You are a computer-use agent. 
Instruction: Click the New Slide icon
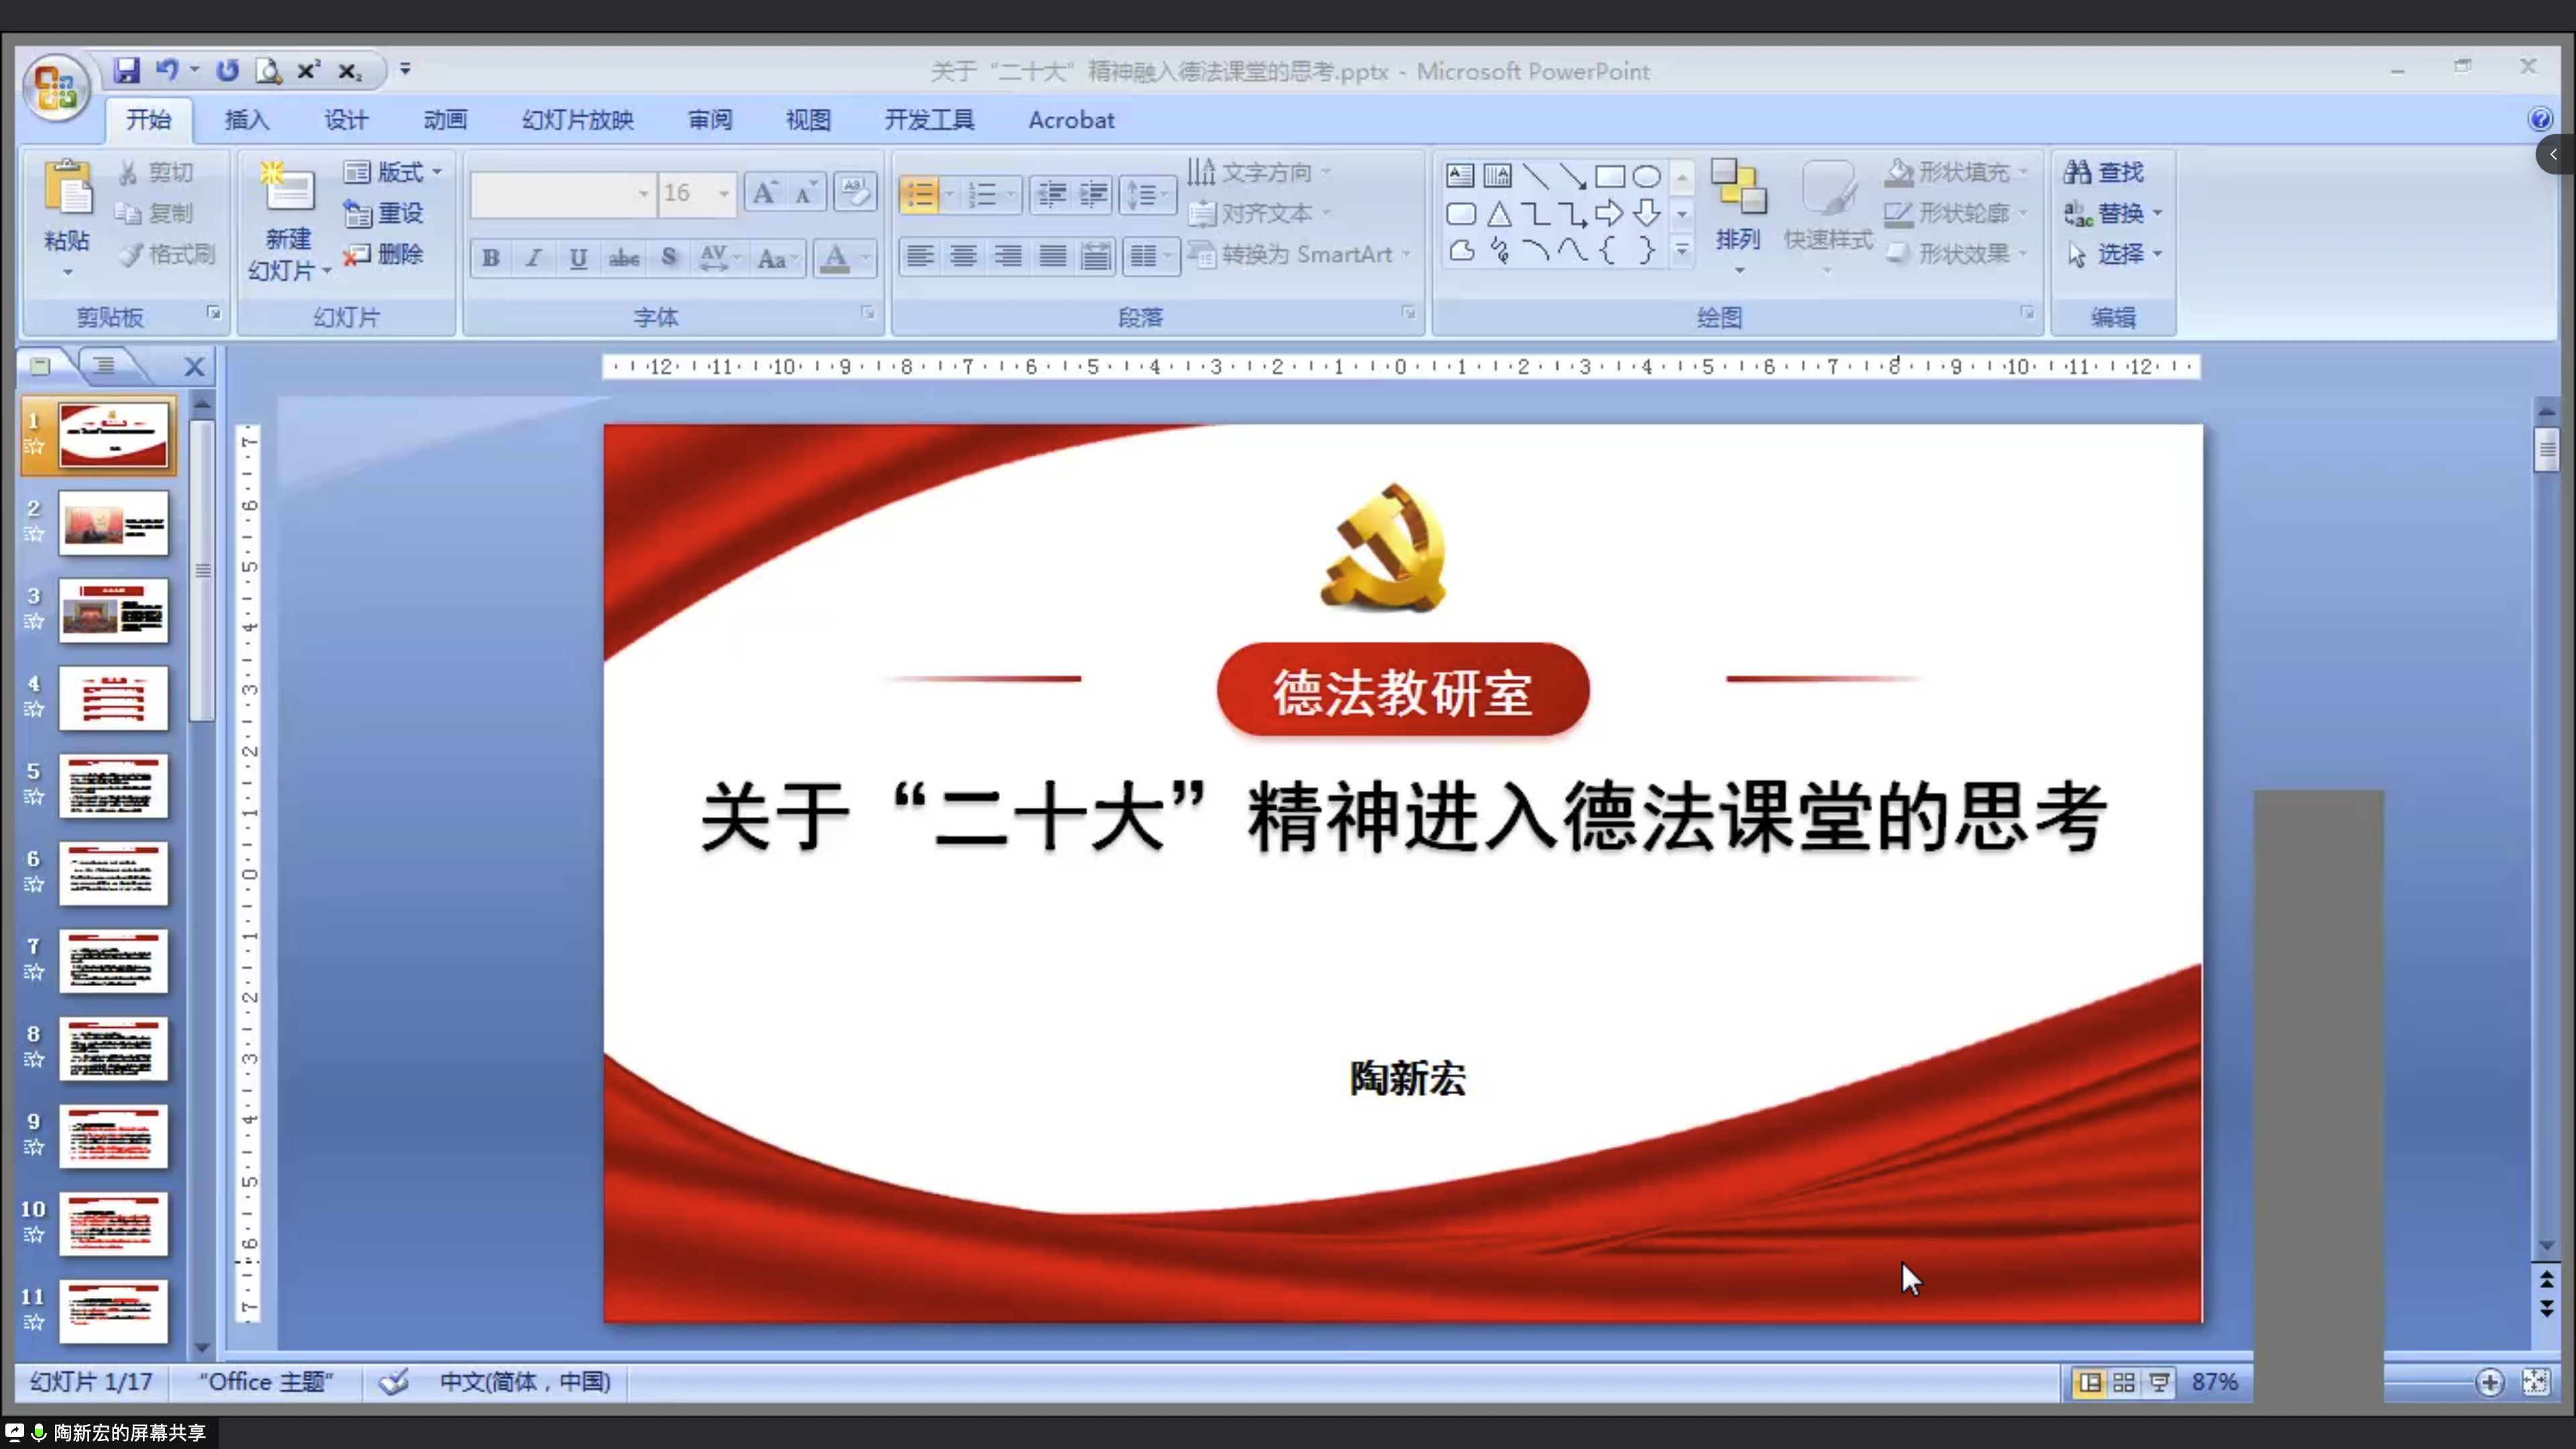click(x=288, y=189)
